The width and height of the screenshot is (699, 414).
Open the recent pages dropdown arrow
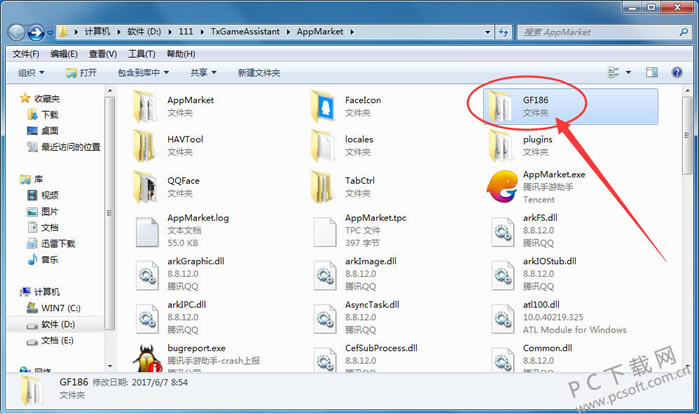click(x=49, y=33)
